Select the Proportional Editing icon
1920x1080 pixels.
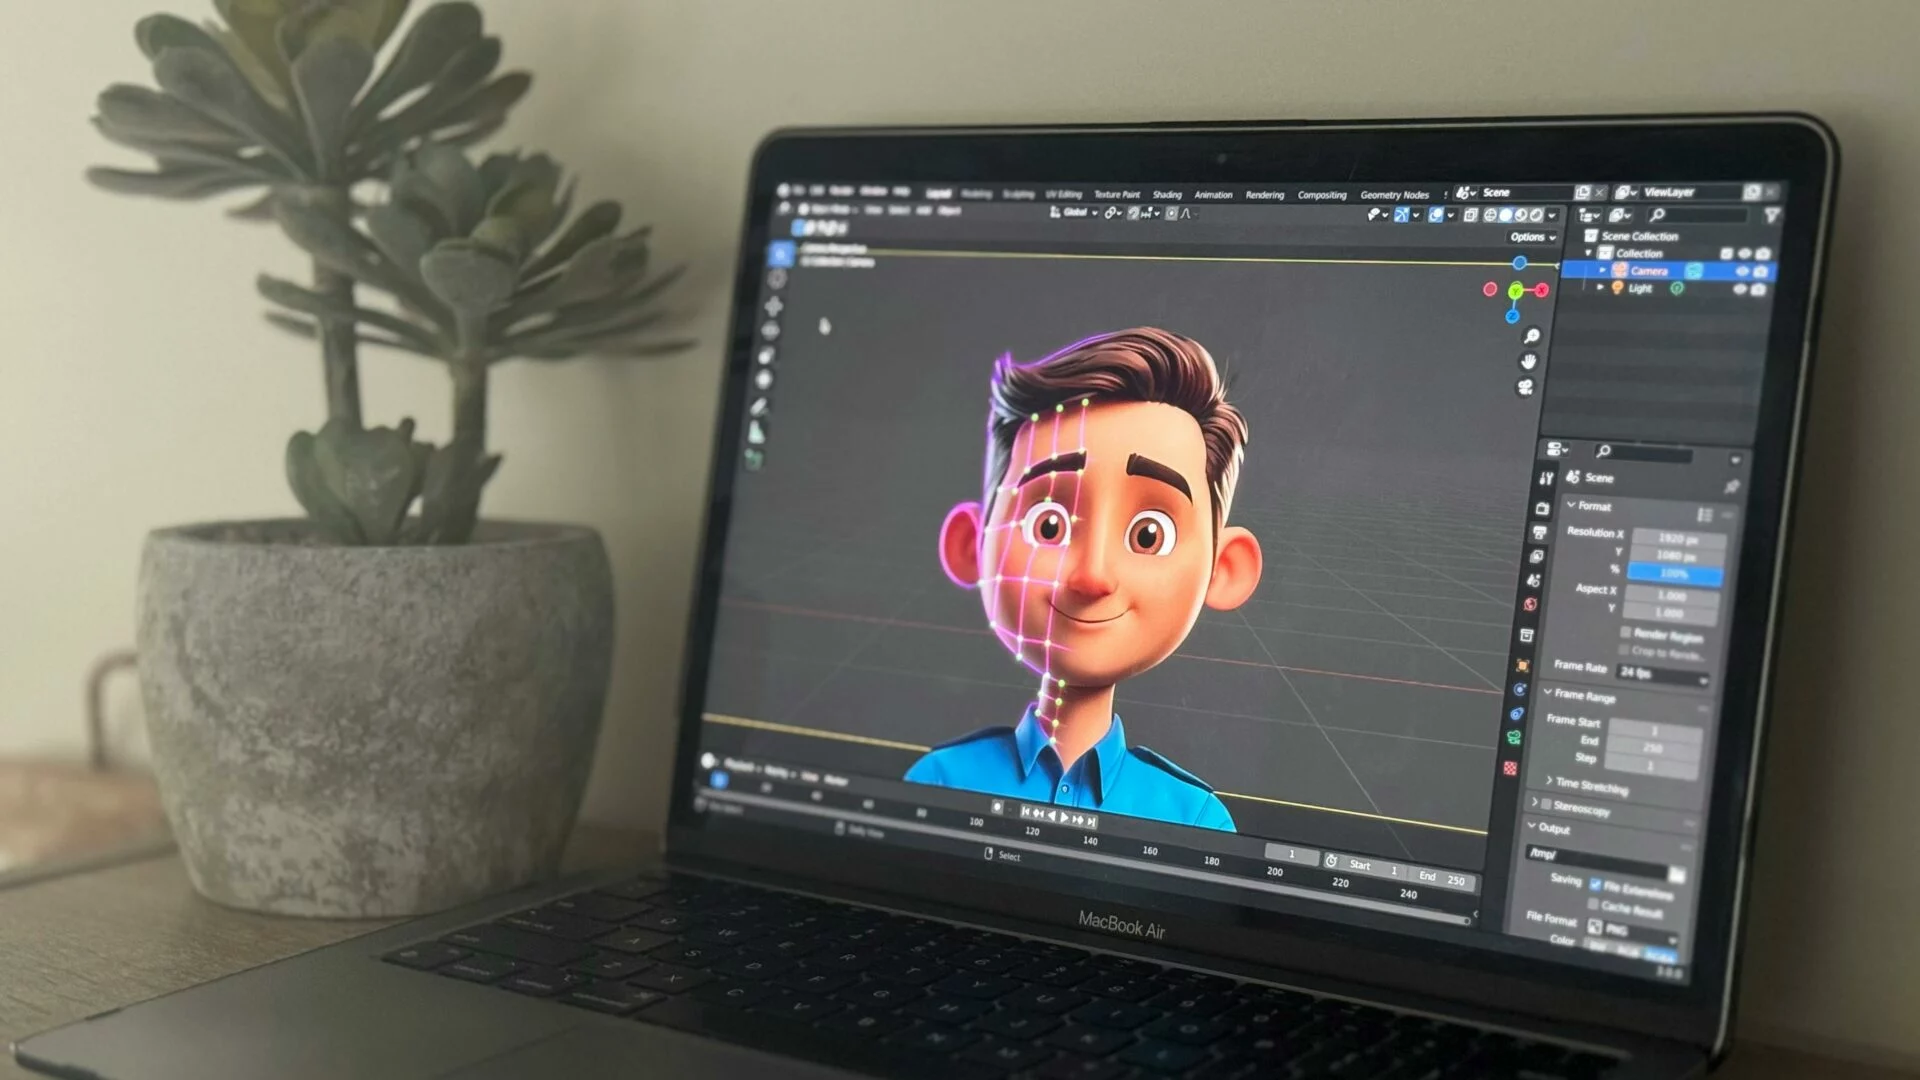point(1172,213)
